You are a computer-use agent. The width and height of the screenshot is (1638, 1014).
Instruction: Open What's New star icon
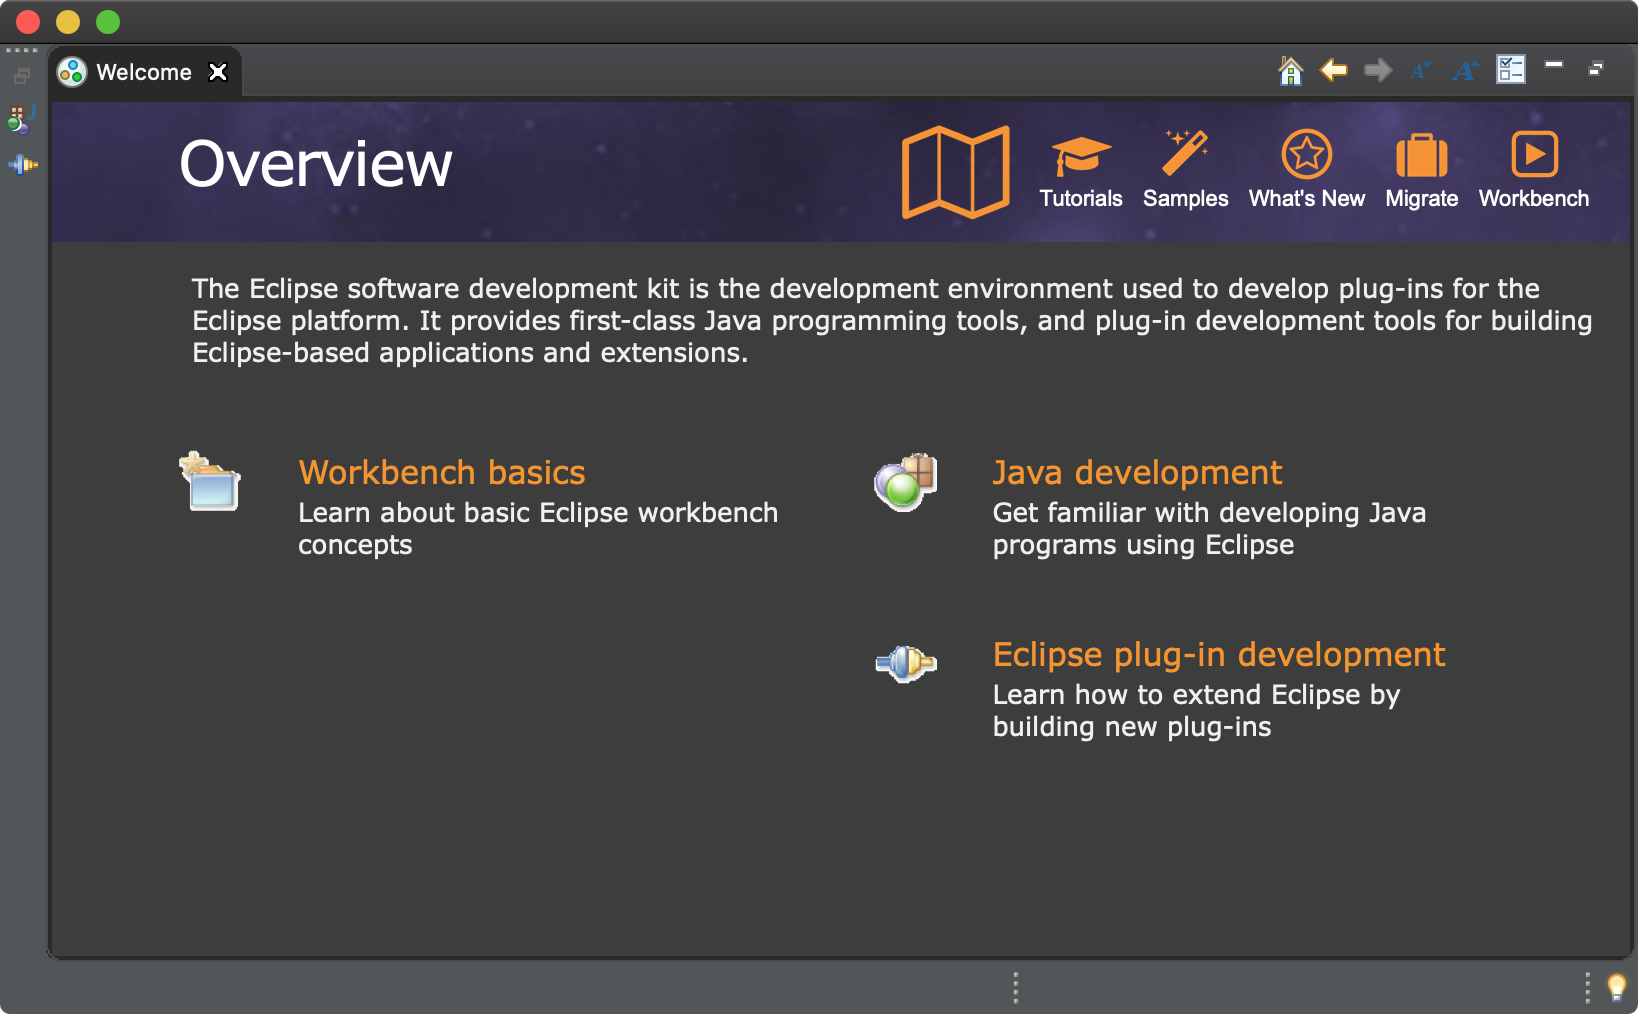point(1307,154)
